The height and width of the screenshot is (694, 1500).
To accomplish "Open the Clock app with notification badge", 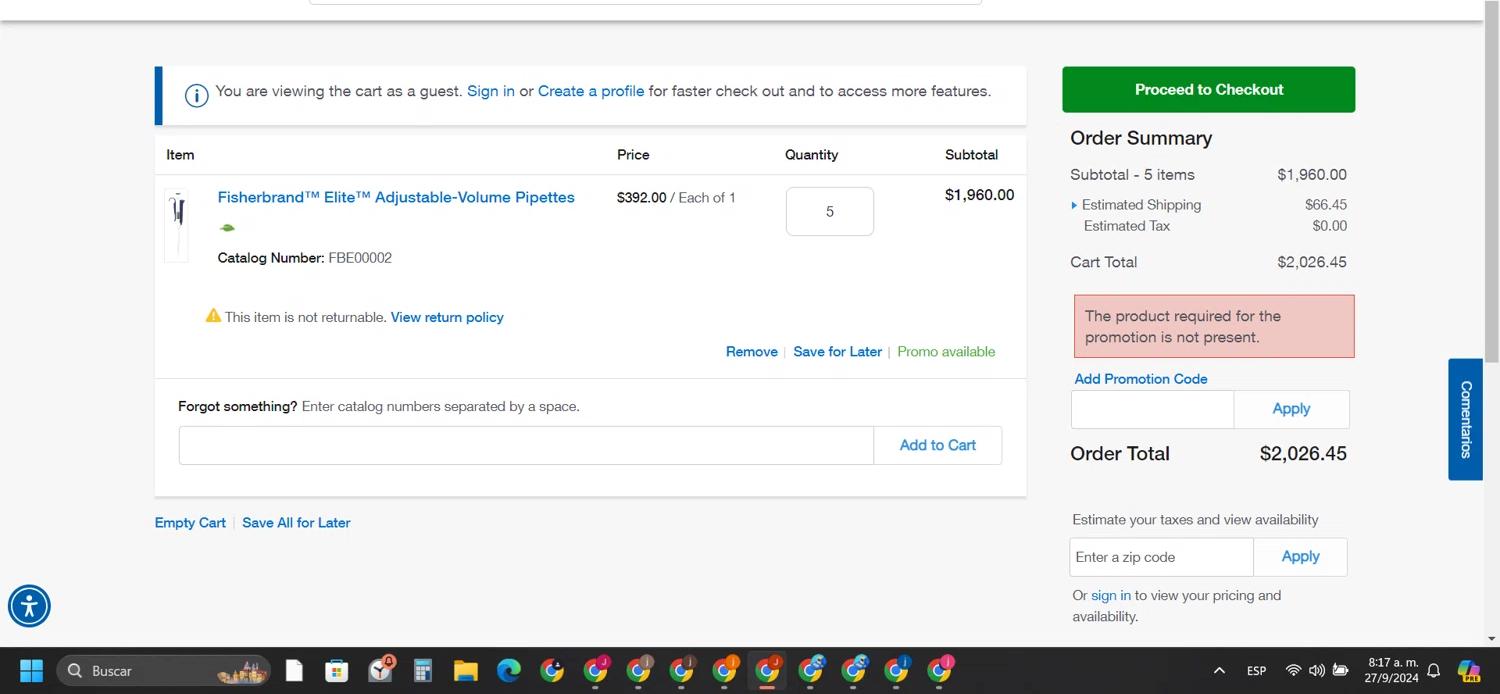I will pos(381,671).
